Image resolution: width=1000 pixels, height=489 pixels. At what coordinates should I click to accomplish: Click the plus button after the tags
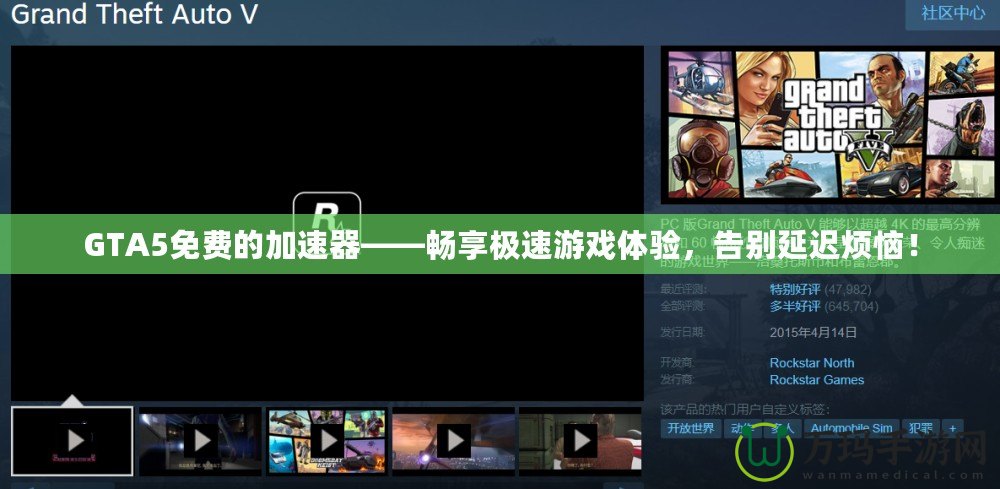tap(953, 428)
